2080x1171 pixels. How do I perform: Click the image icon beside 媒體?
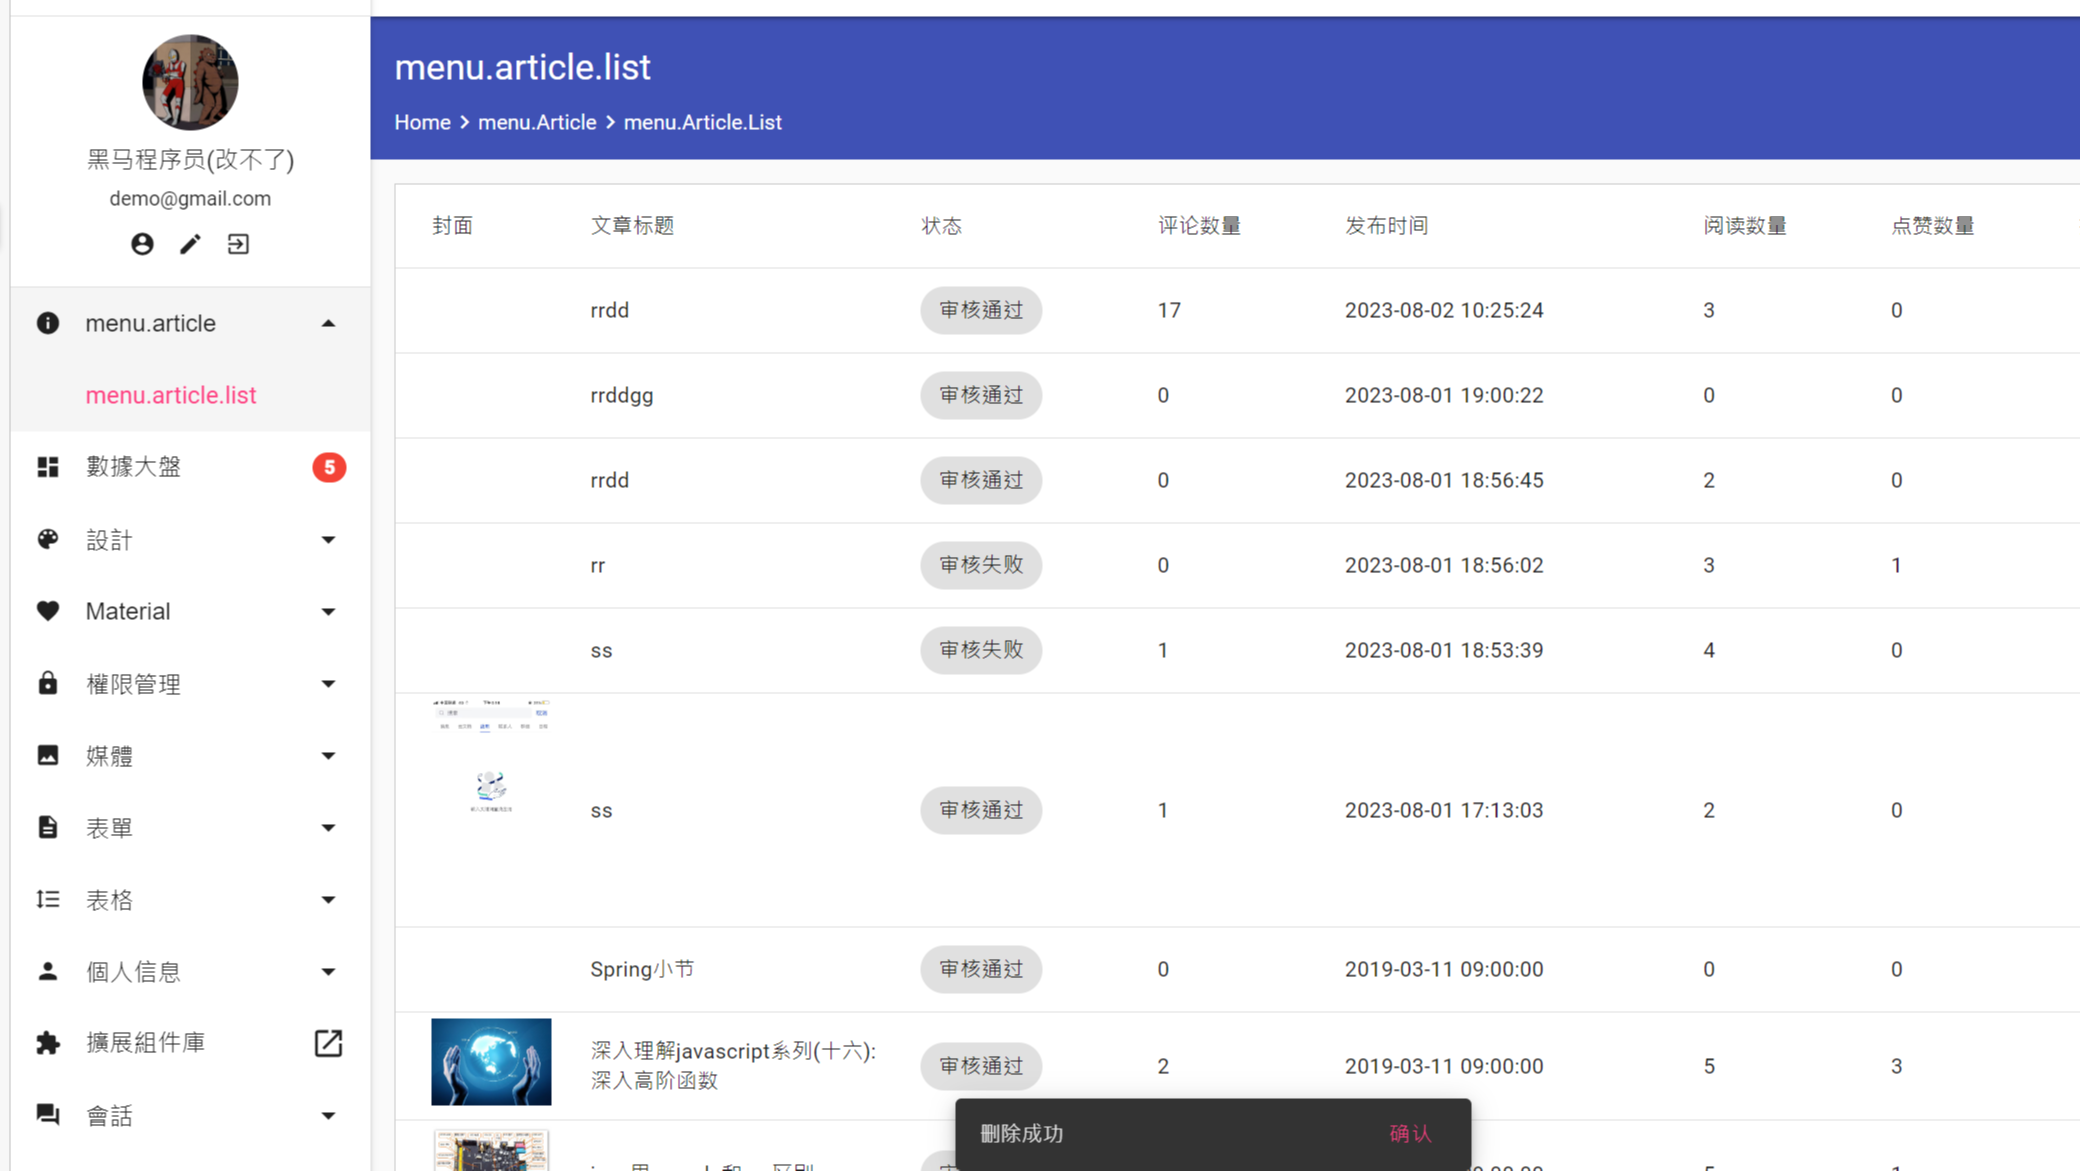pyautogui.click(x=48, y=755)
